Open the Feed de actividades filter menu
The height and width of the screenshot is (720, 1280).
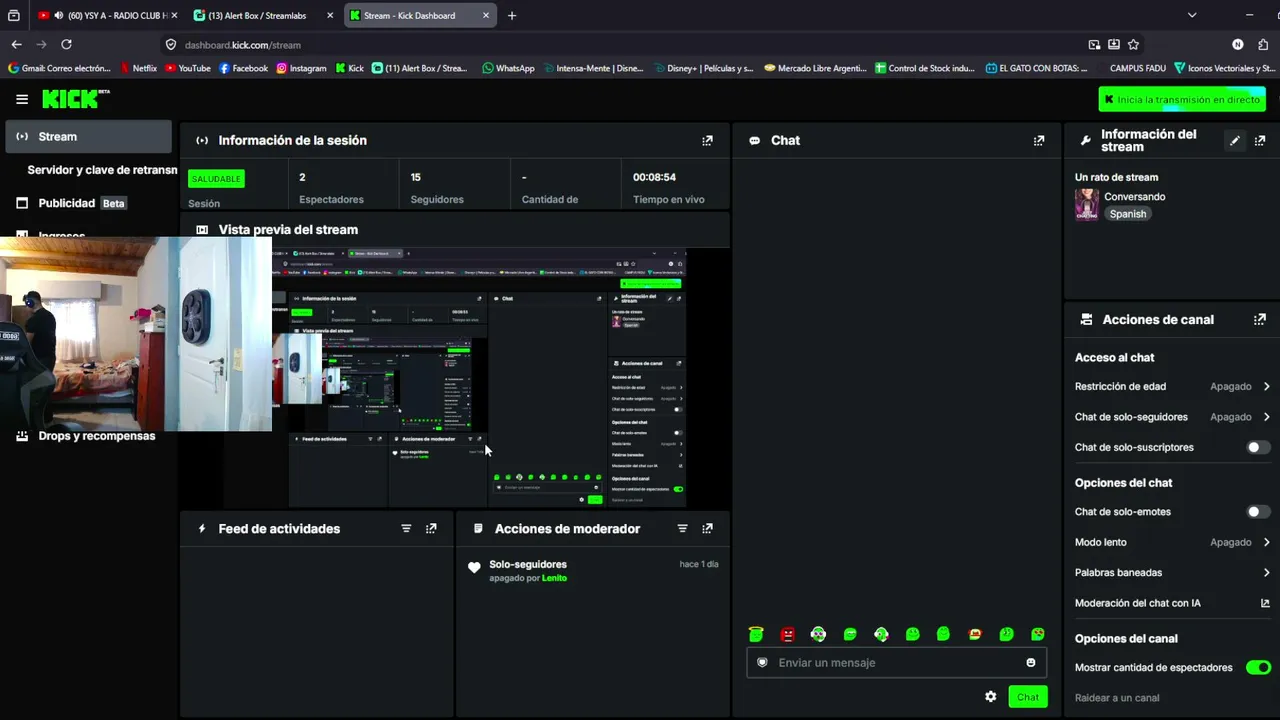pyautogui.click(x=406, y=529)
